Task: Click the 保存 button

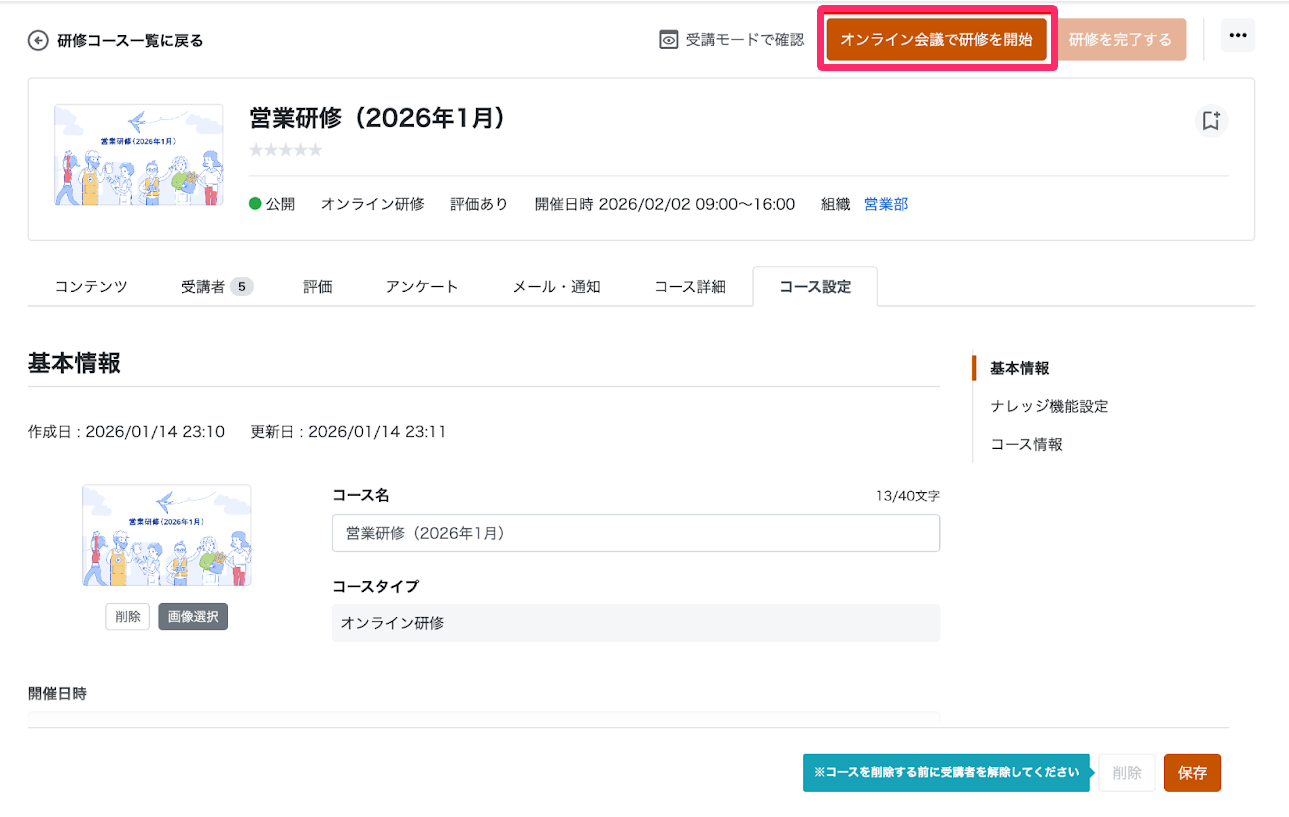Action: [1192, 773]
